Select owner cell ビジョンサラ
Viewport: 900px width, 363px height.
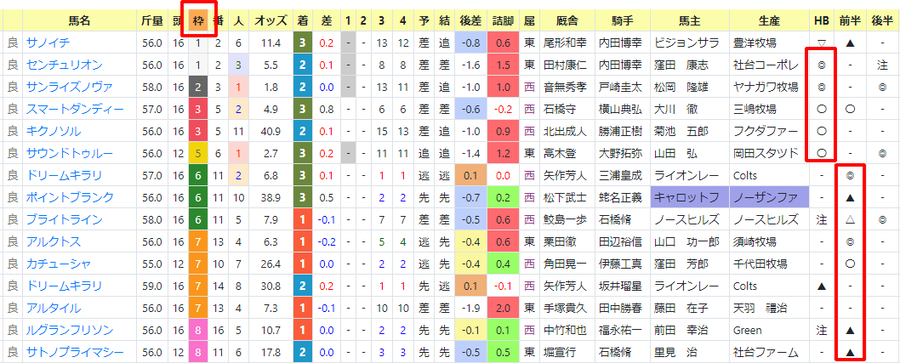coord(689,43)
